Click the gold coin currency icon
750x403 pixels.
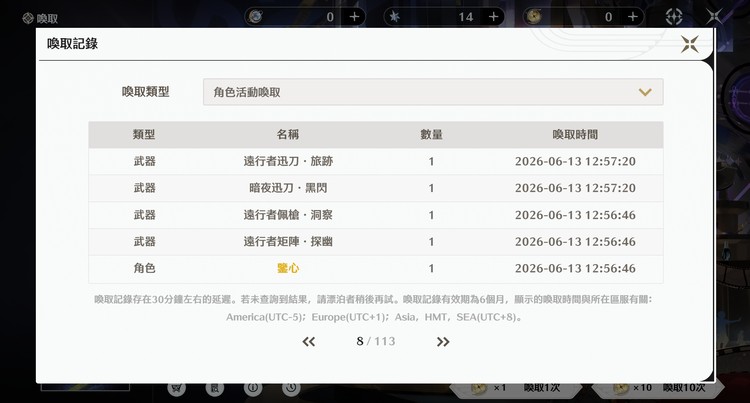[534, 17]
